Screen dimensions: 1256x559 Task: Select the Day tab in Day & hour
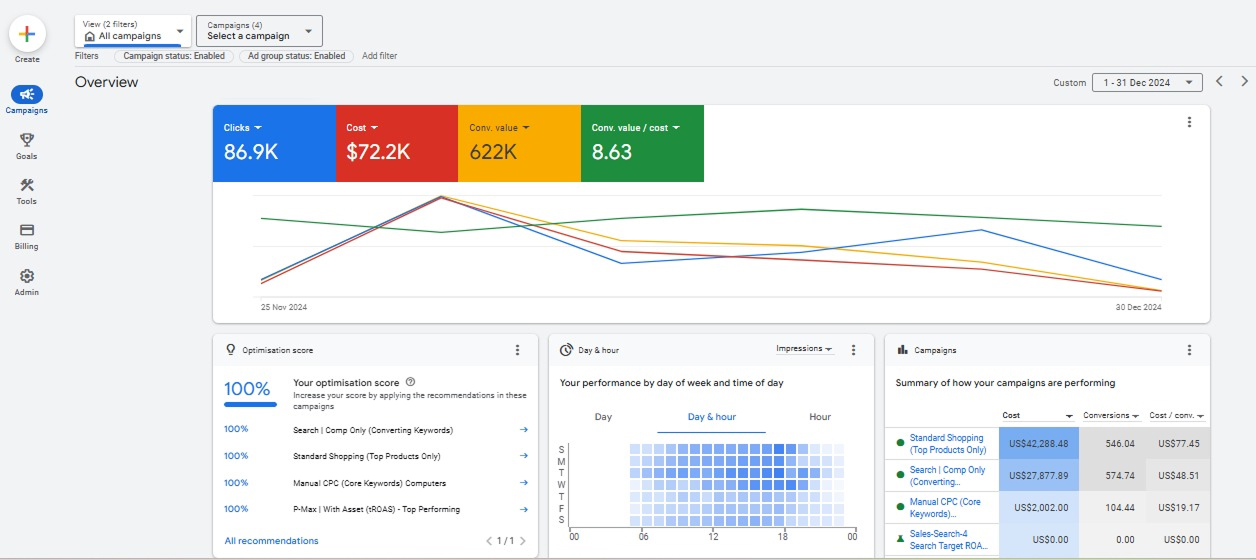click(x=603, y=417)
